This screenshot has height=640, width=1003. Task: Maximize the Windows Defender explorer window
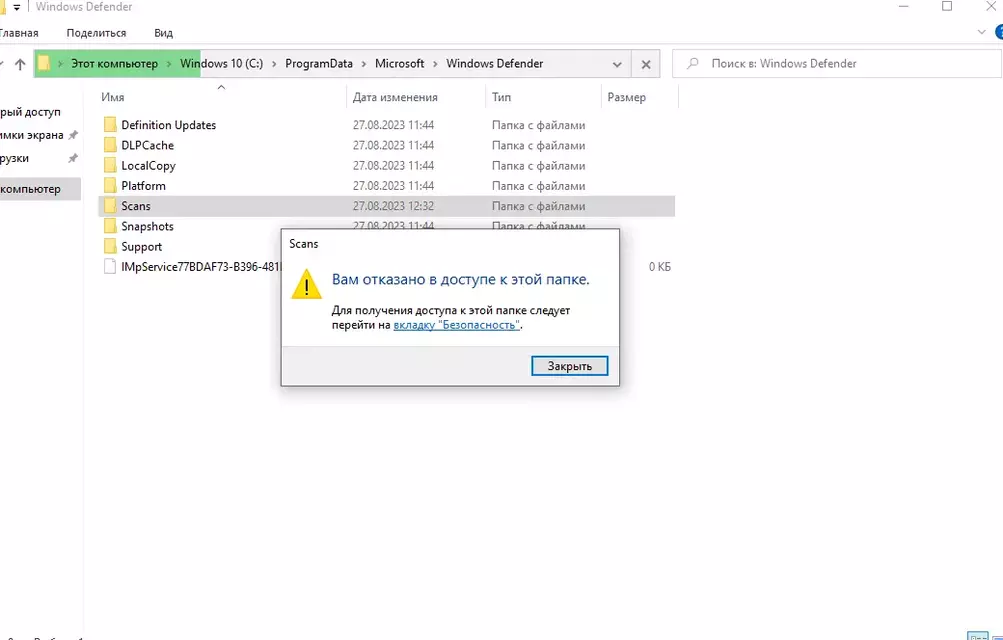pyautogui.click(x=947, y=6)
